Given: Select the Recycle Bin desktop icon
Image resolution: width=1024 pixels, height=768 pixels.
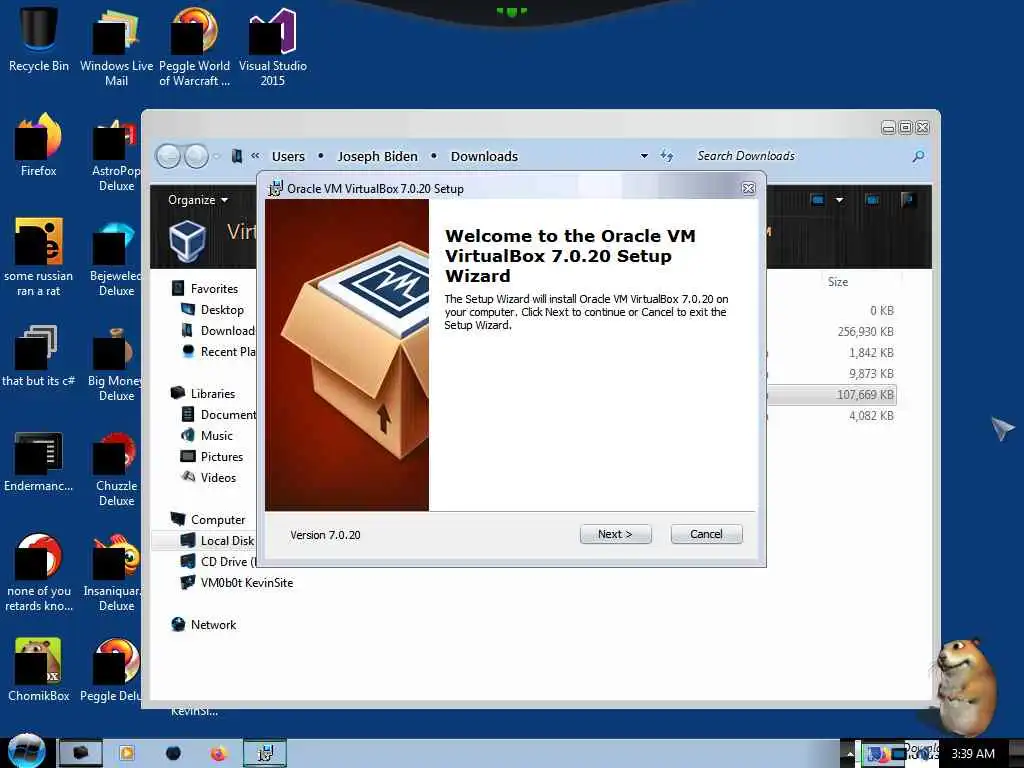Looking at the screenshot, I should click(39, 39).
